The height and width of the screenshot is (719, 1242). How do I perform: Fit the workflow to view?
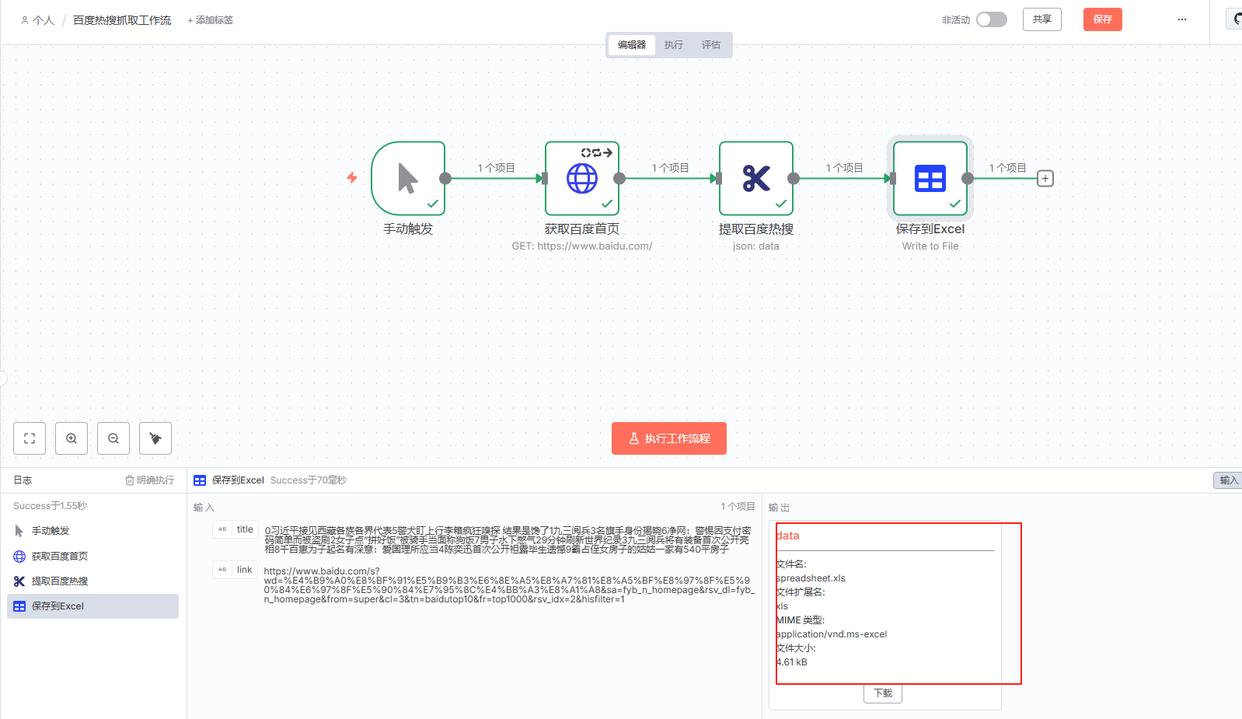(x=29, y=438)
